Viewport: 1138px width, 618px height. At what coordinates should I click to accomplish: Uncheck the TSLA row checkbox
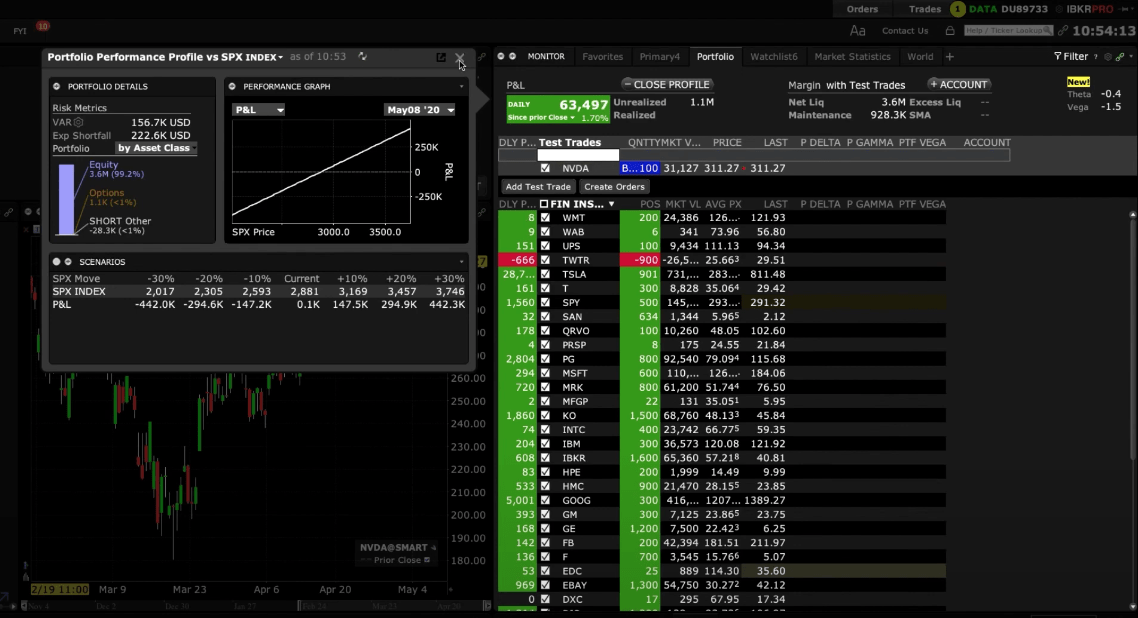tap(545, 274)
